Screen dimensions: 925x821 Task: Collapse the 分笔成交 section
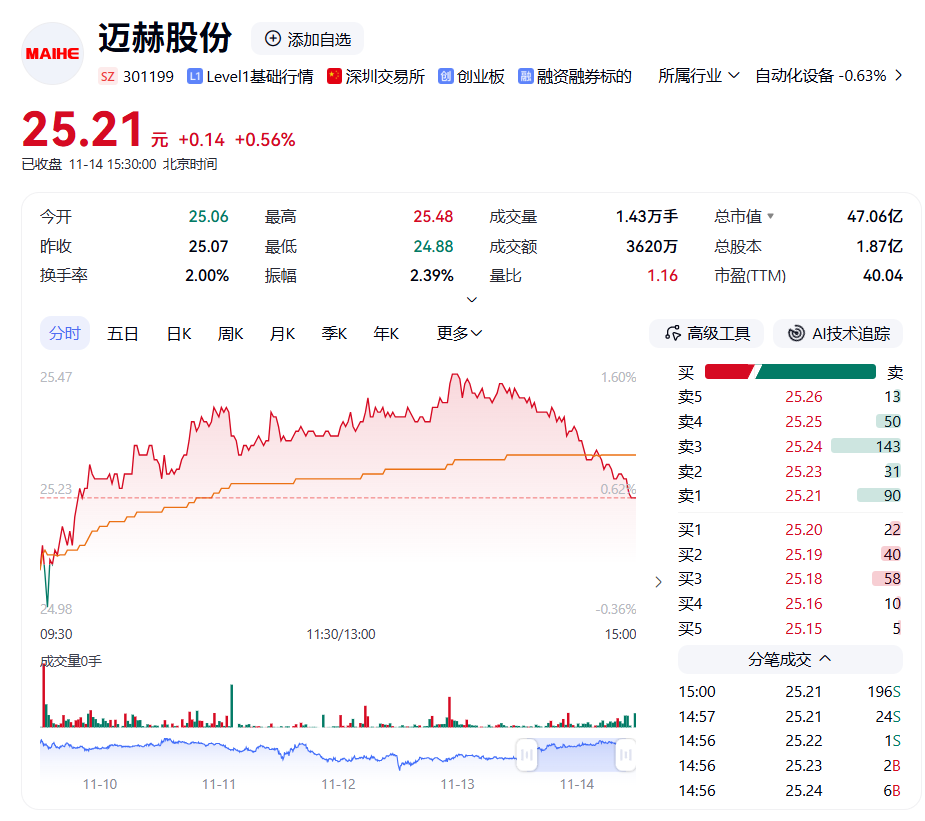(825, 659)
